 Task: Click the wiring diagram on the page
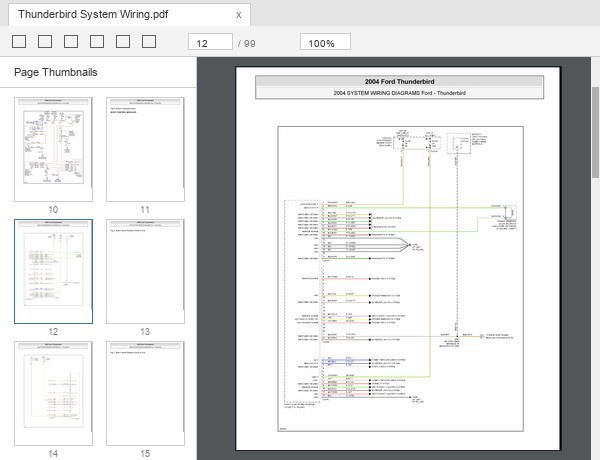400,279
